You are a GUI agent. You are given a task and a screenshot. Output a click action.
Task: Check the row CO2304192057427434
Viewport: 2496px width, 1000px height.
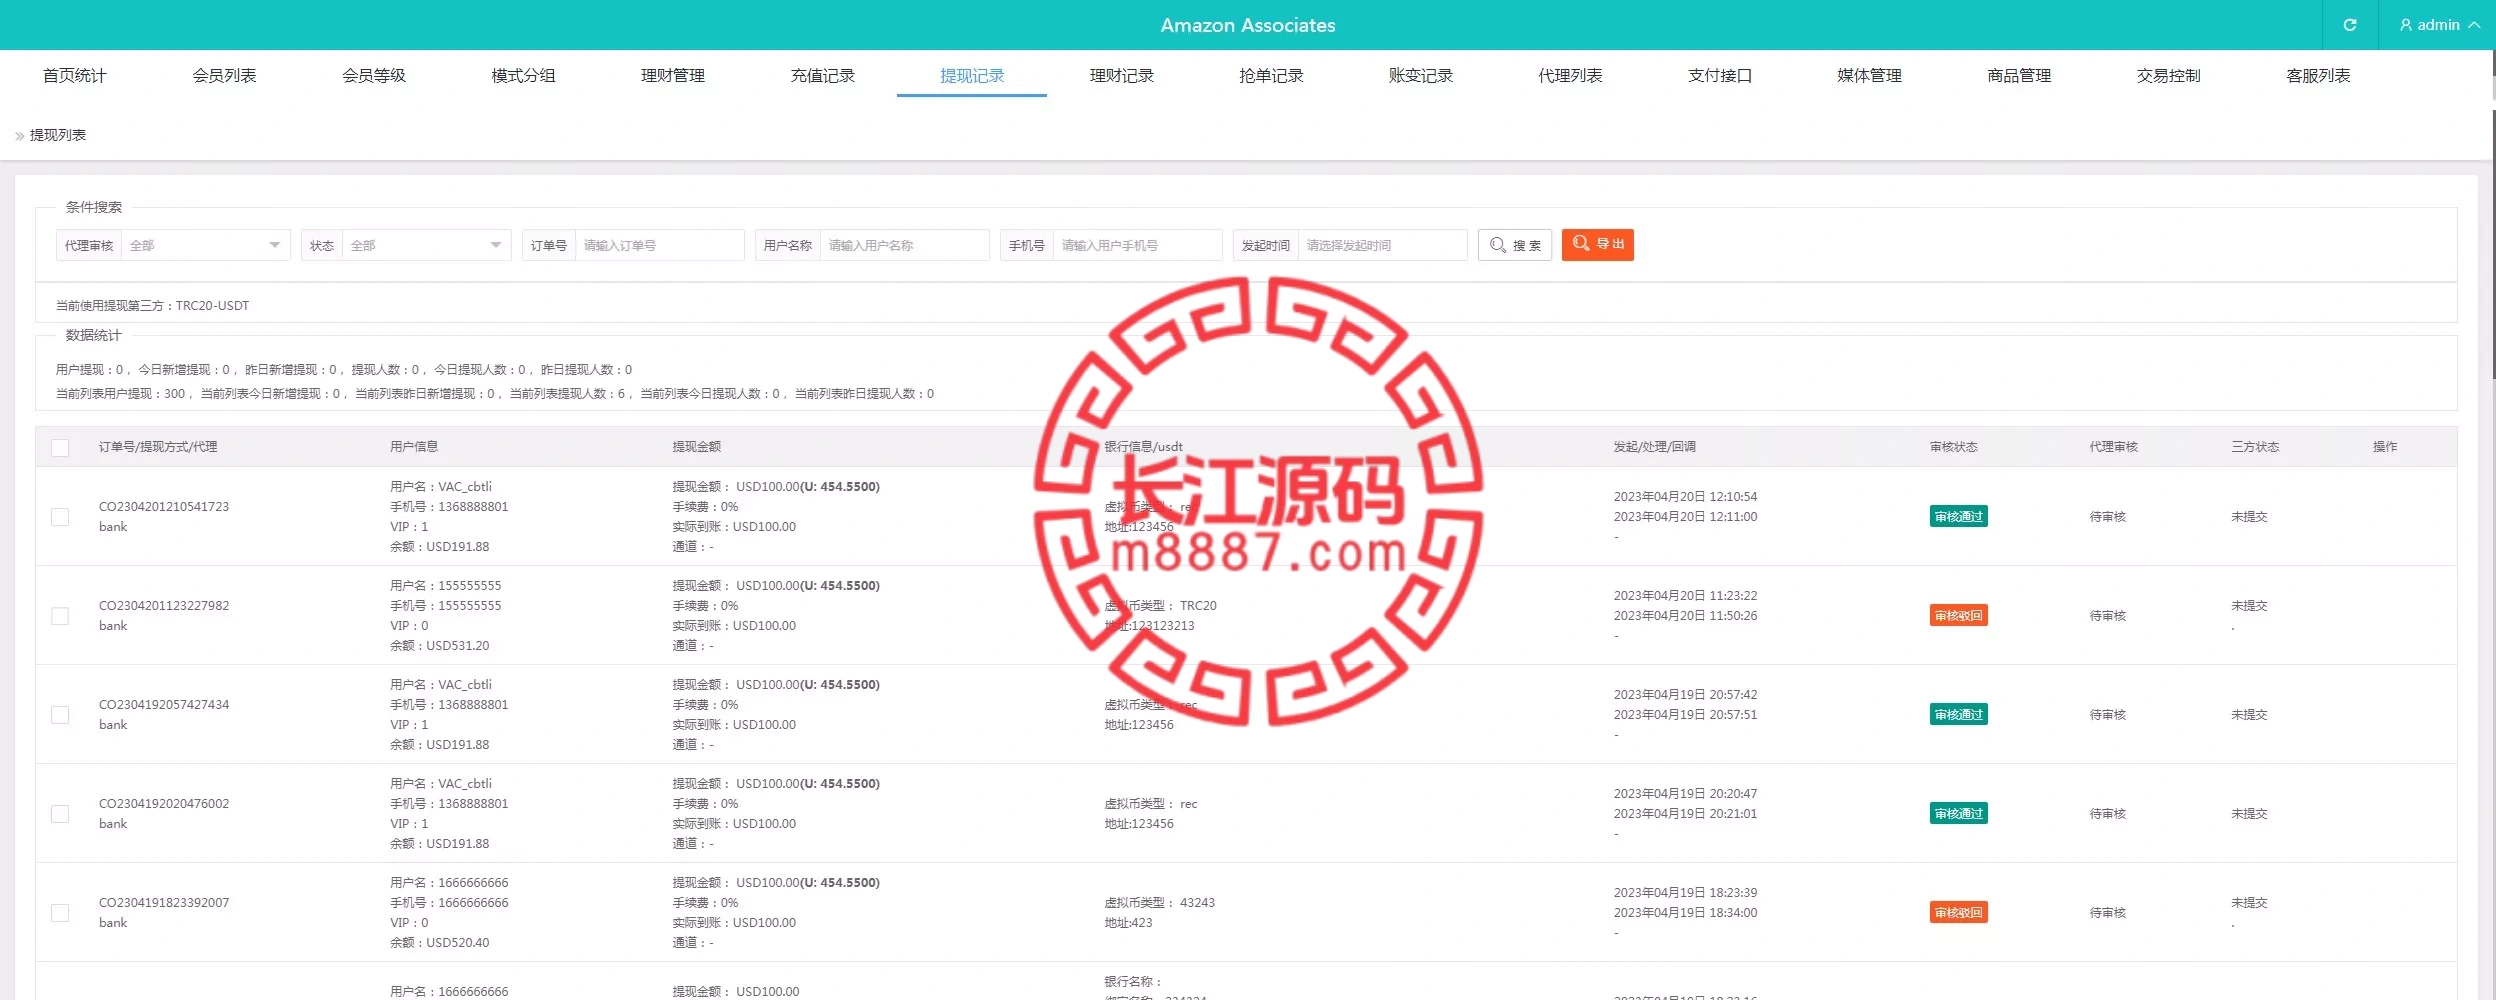coord(60,715)
